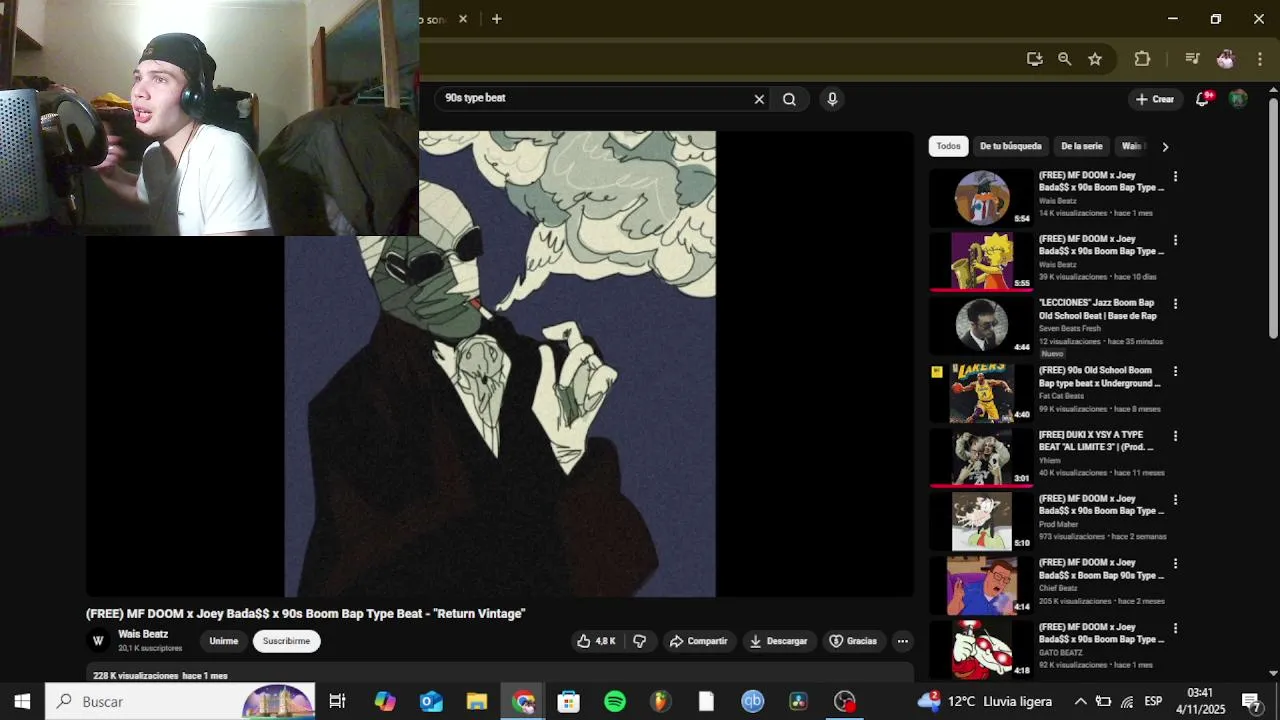
Task: Open Copilot from the taskbar
Action: [385, 702]
